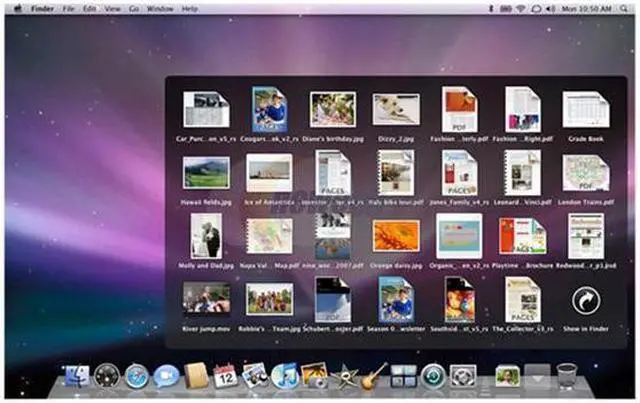The width and height of the screenshot is (640, 403).
Task: Open the Schubert PDF file
Action: [332, 299]
